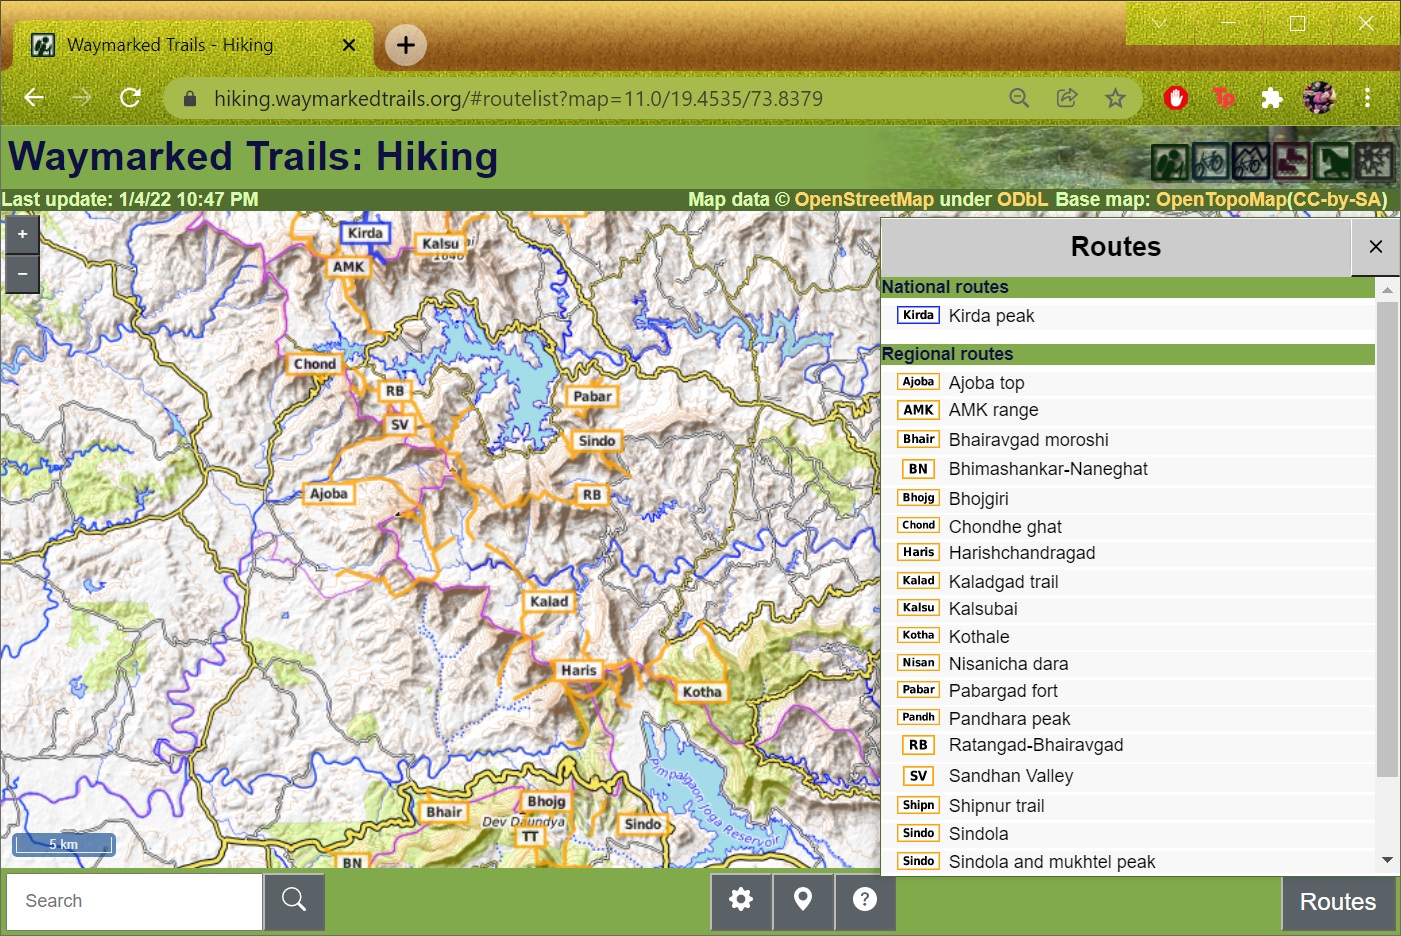Screen dimensions: 1401x936
Task: View the site lock security info
Action: tap(190, 98)
